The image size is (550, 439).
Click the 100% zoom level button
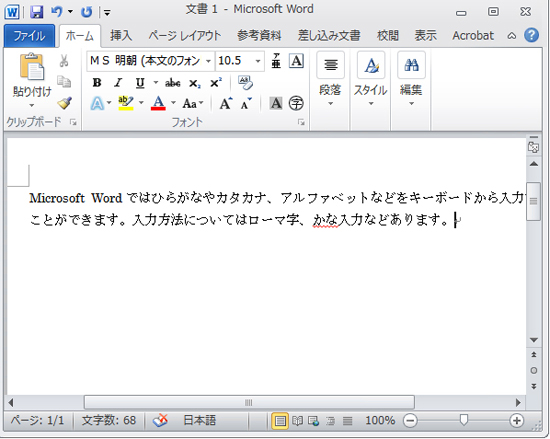tap(380, 420)
